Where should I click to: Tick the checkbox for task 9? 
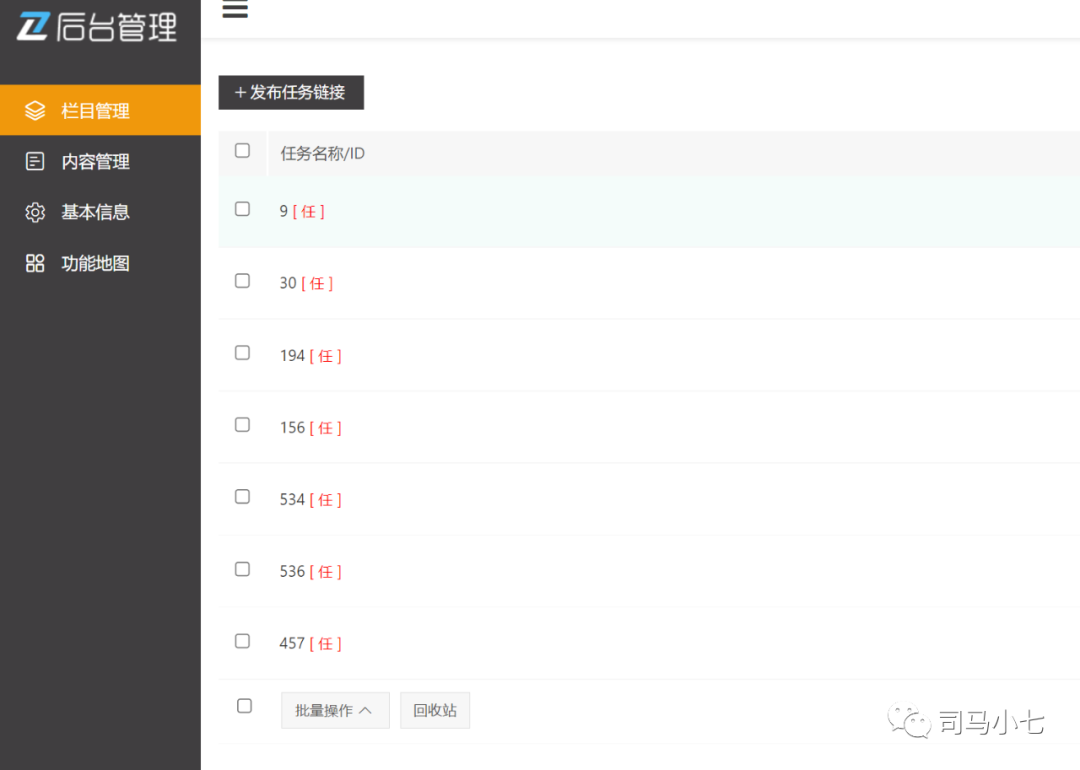pyautogui.click(x=242, y=209)
